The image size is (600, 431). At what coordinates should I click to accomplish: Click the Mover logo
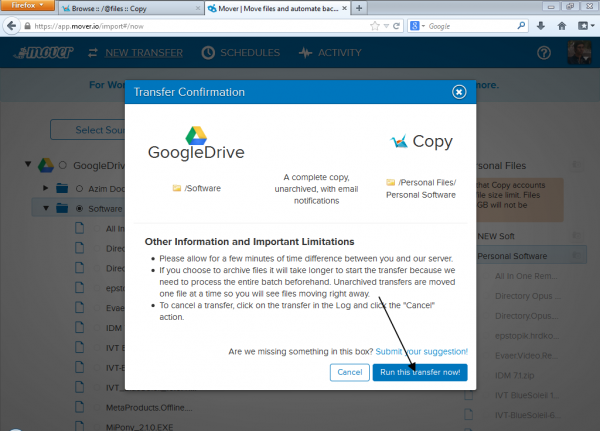point(44,52)
